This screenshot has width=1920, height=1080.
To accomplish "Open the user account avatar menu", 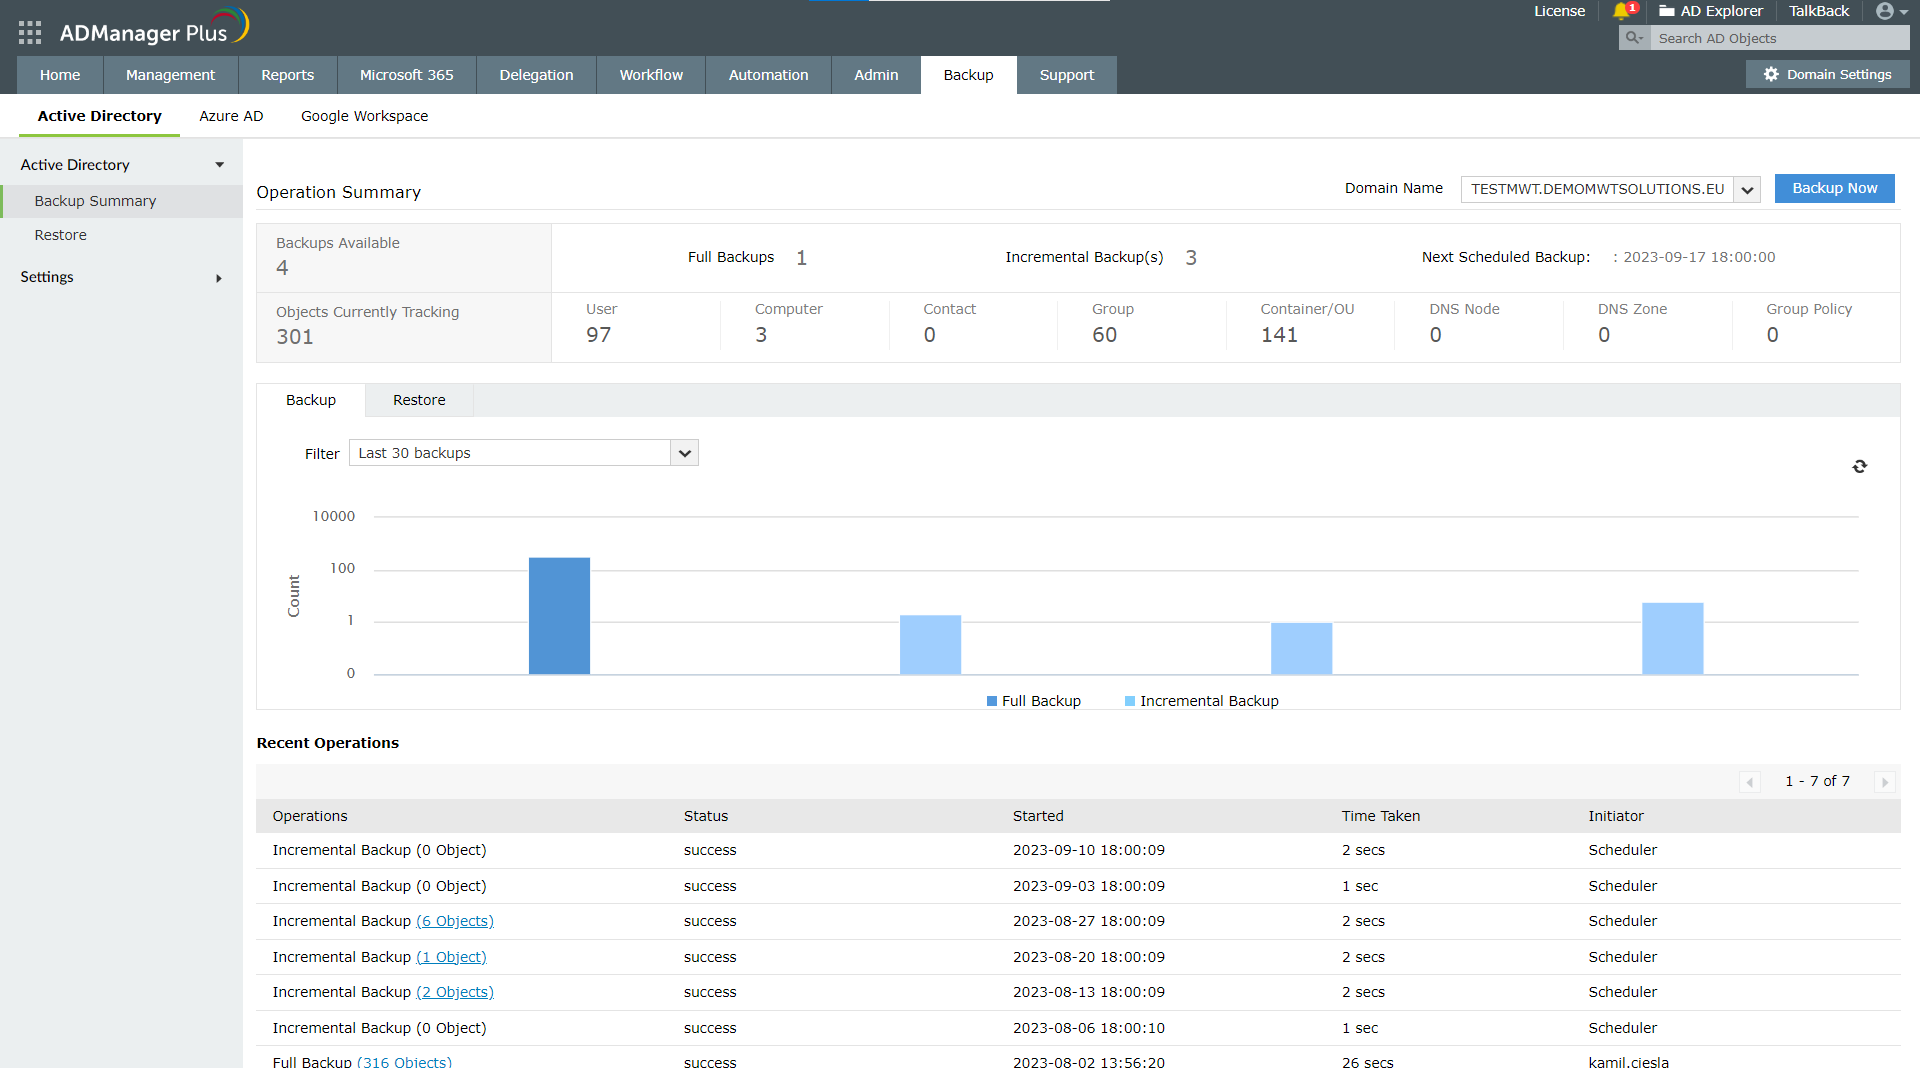I will click(x=1885, y=11).
